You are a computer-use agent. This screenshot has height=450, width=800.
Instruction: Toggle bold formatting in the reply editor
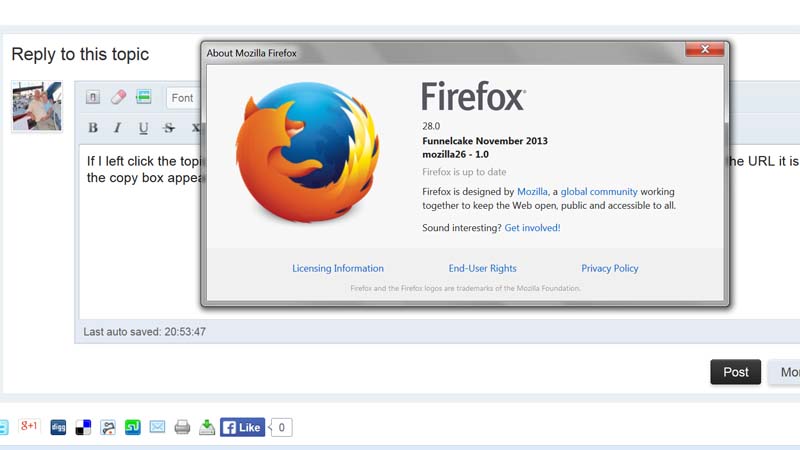click(93, 128)
